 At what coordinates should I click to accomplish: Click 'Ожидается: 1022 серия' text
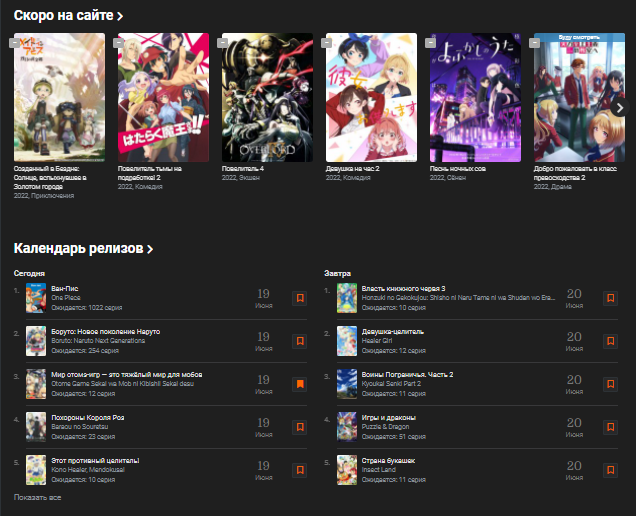click(87, 307)
